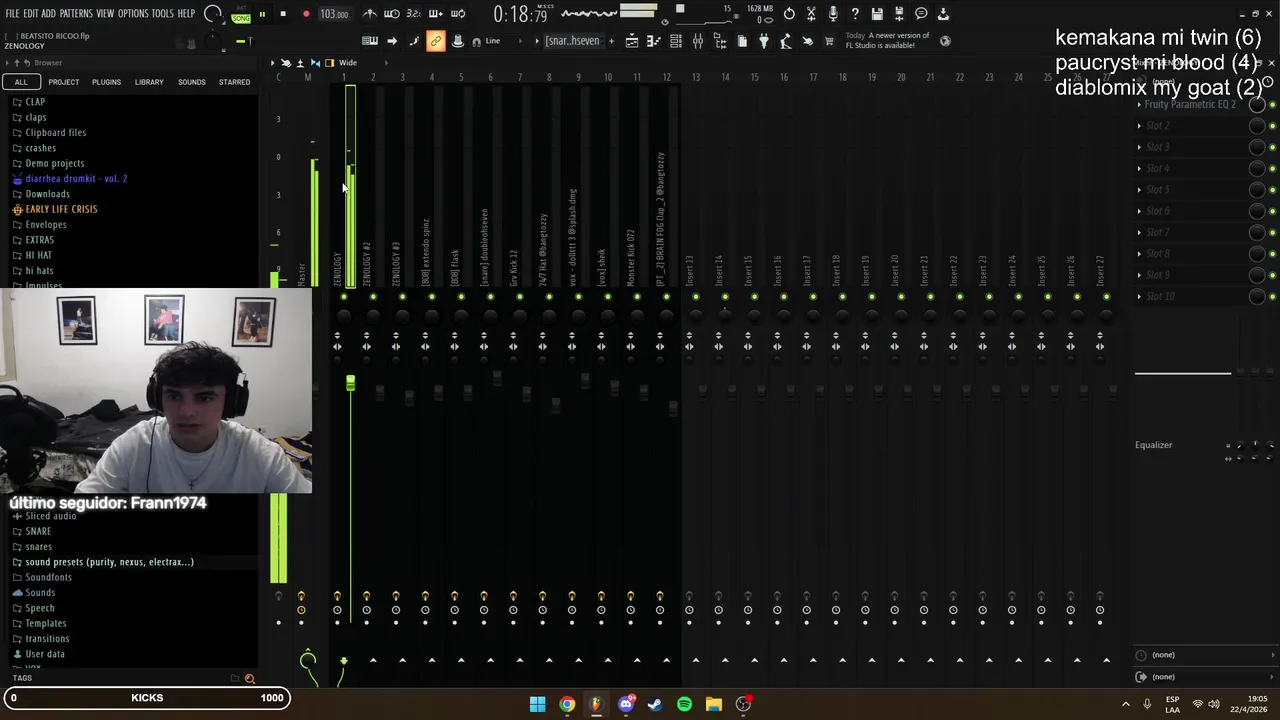Open the globe news icon
Viewport: 1280px width, 720px height.
[x=945, y=41]
